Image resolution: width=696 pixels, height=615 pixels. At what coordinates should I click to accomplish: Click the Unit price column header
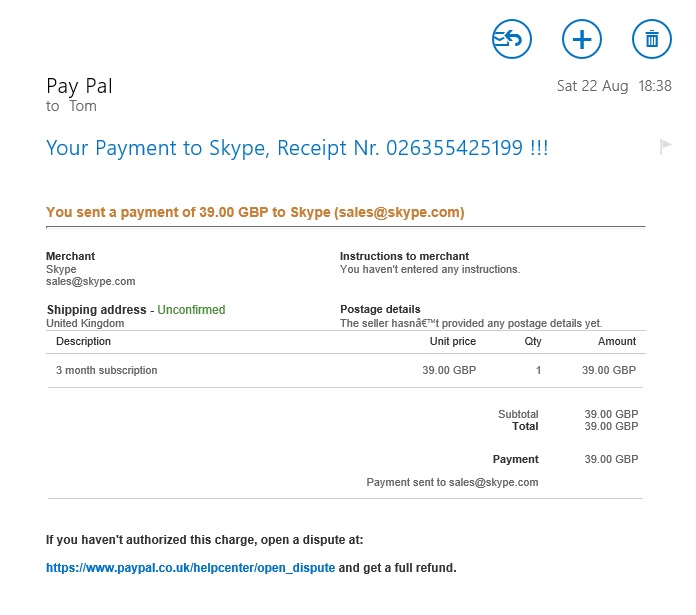coord(453,341)
